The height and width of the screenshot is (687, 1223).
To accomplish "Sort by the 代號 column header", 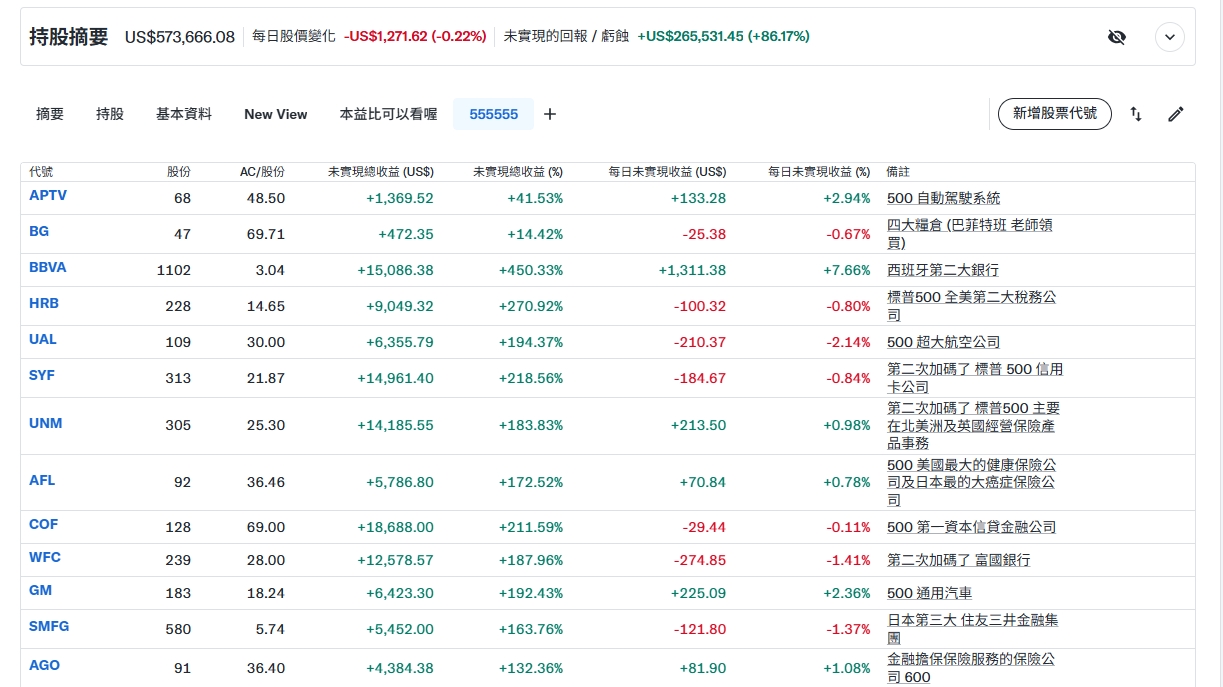I will [41, 172].
